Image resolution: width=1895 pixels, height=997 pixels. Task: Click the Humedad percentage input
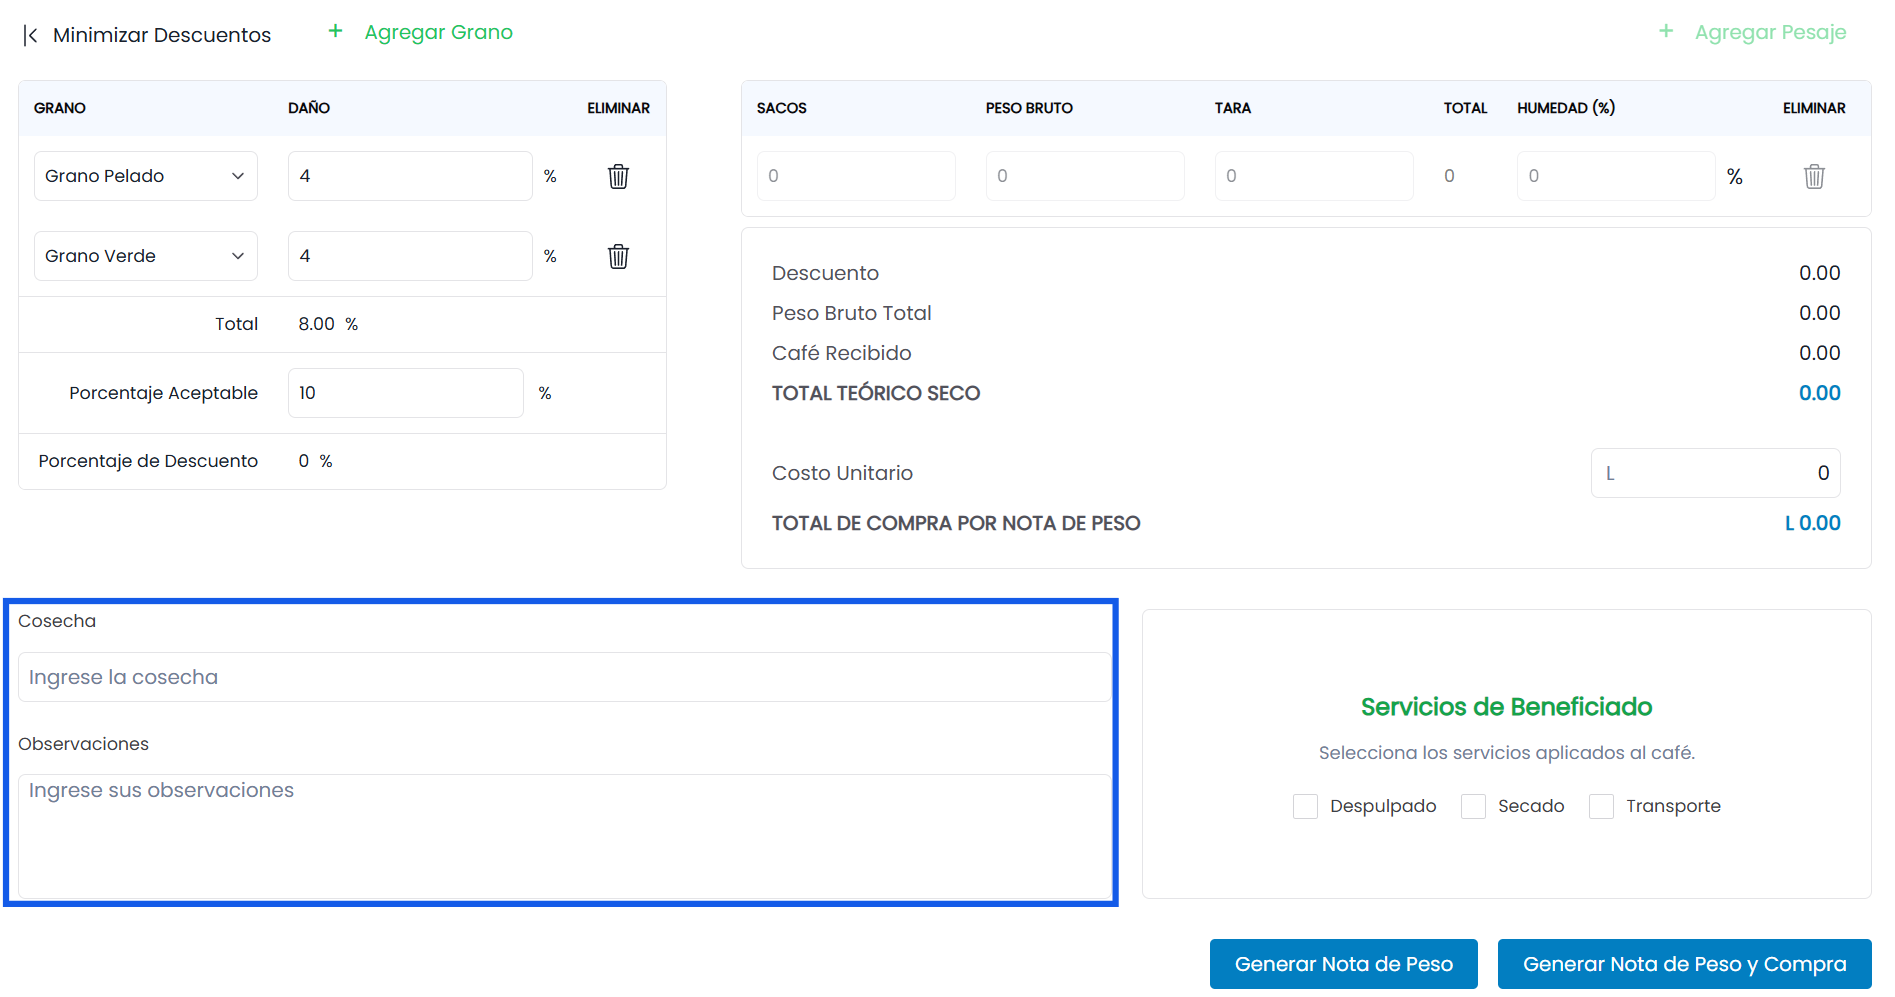click(x=1616, y=176)
